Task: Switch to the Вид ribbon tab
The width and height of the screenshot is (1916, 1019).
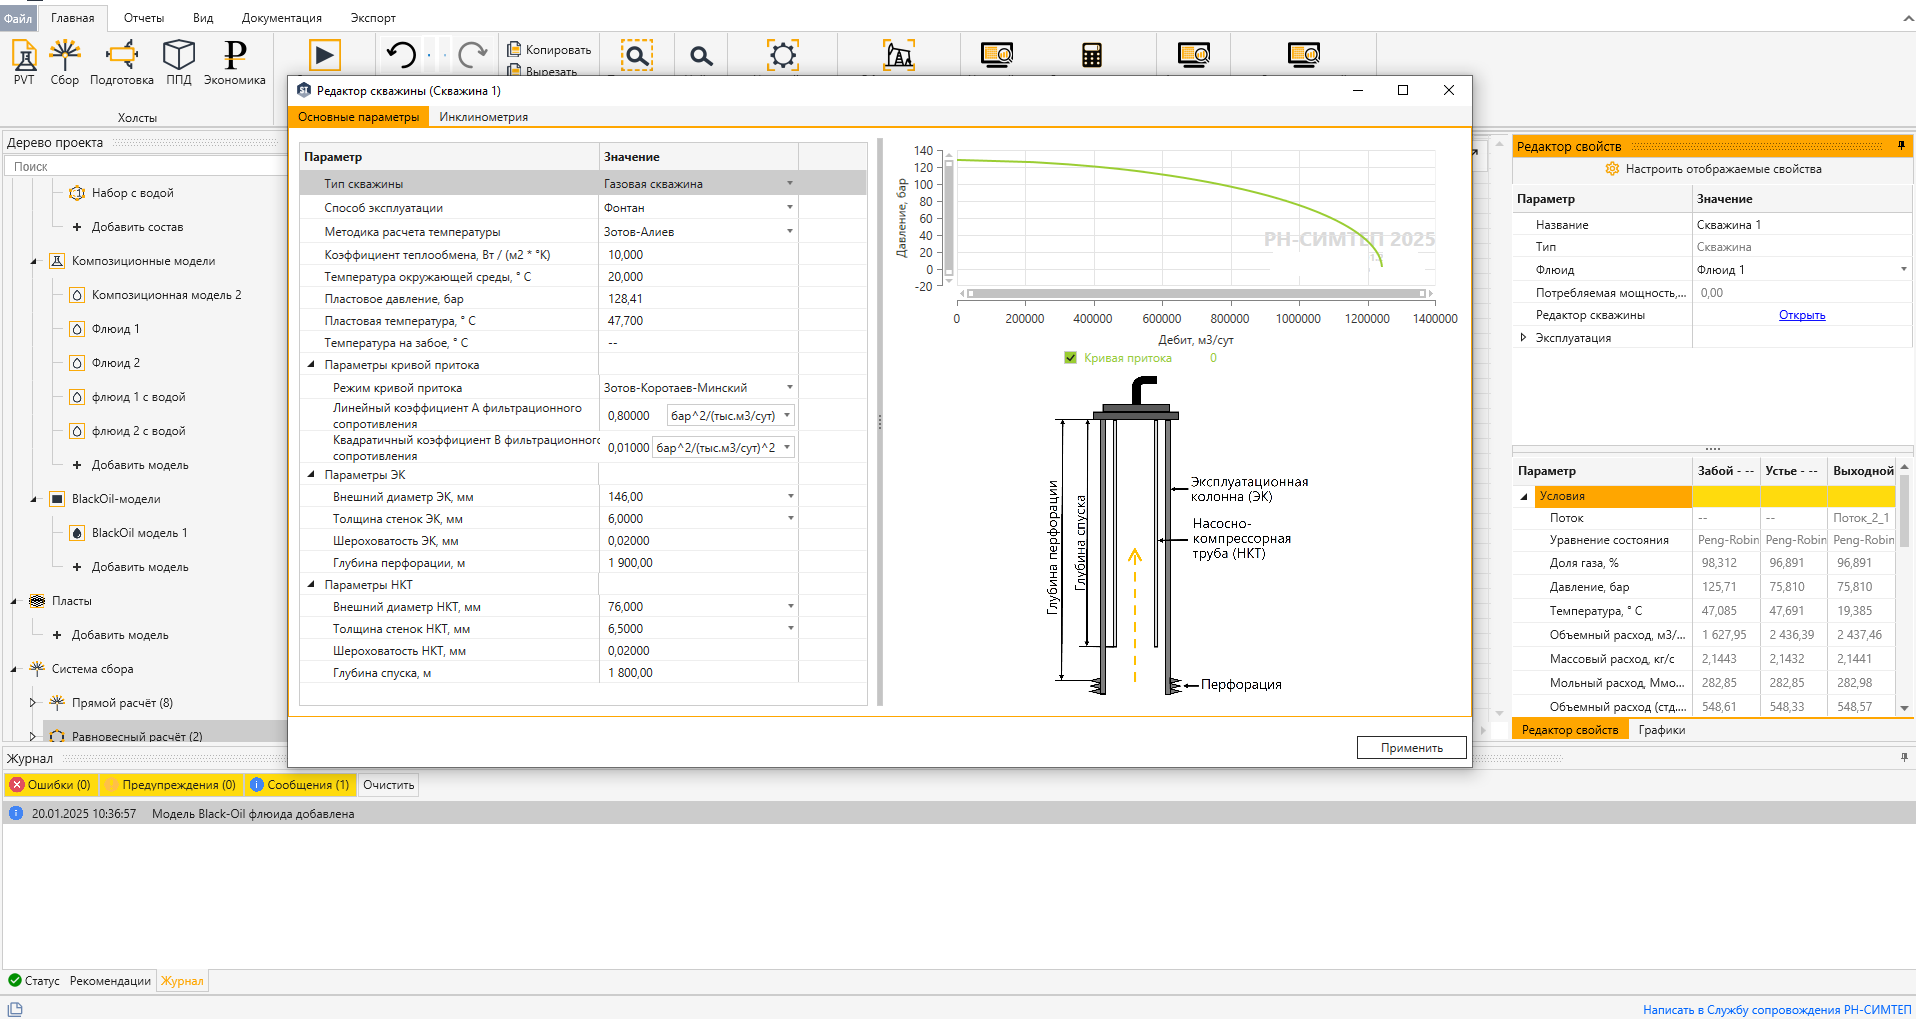Action: click(203, 18)
